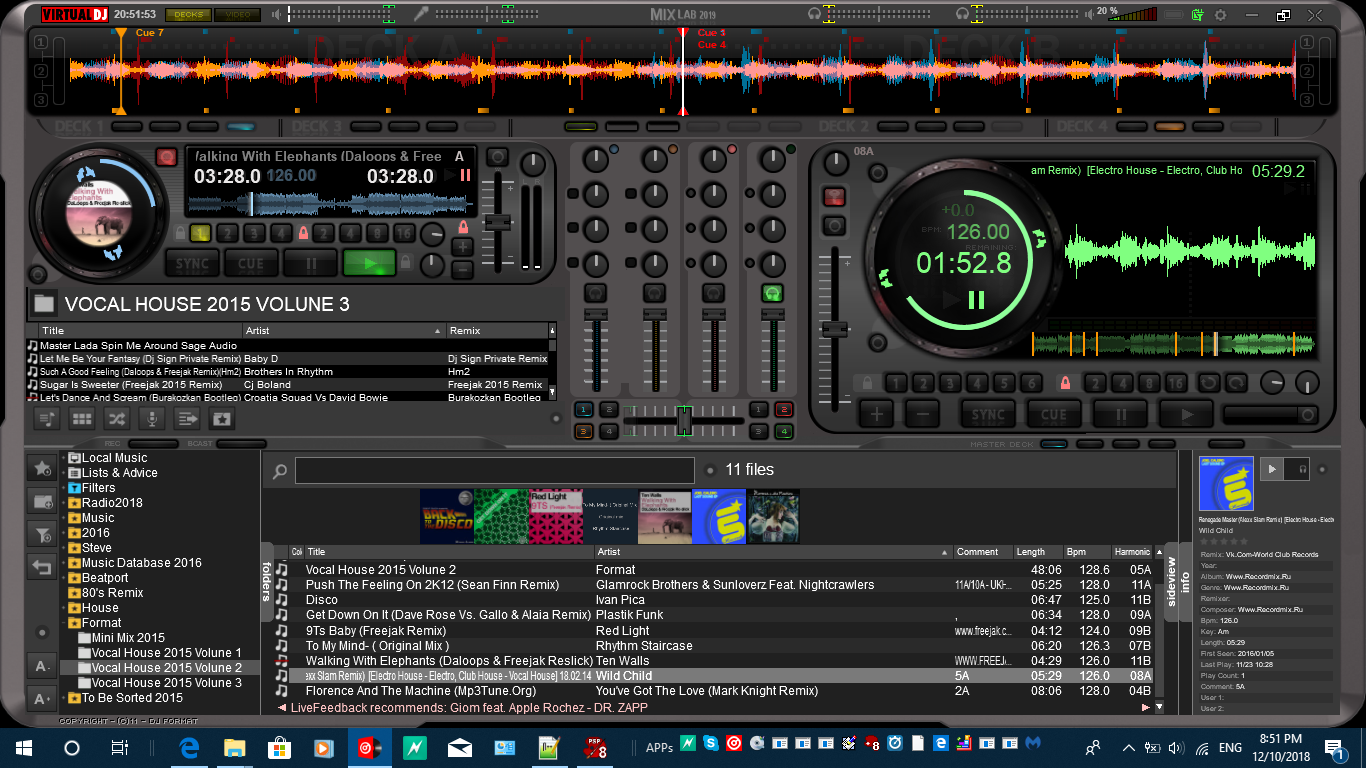Screen dimensions: 1366x768
Task: Click the red sampler icon on right deck
Action: (x=834, y=197)
